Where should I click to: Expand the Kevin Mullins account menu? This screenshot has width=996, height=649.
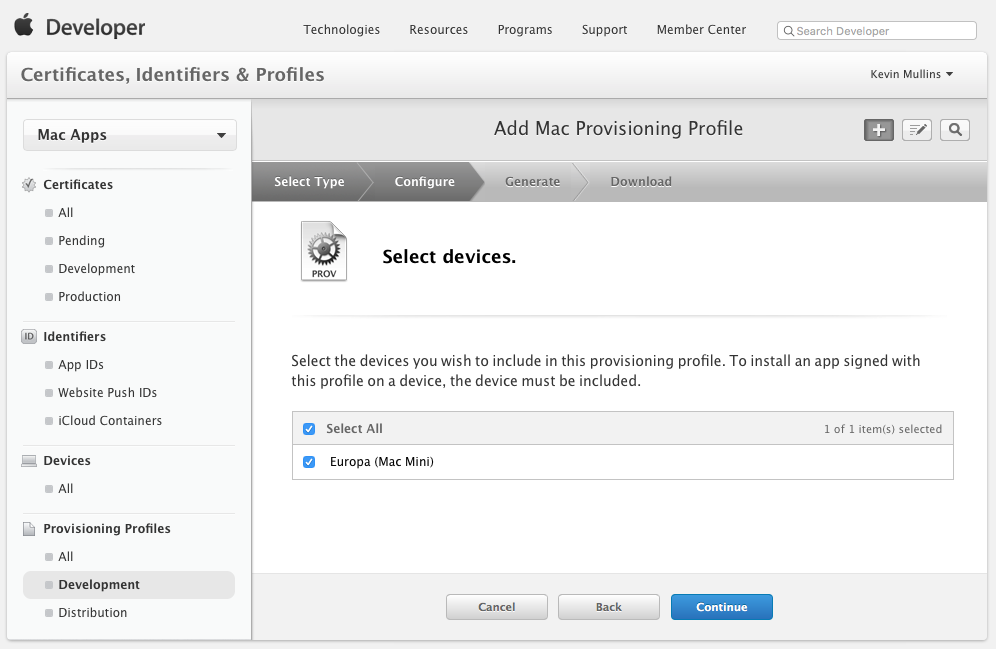tap(912, 74)
